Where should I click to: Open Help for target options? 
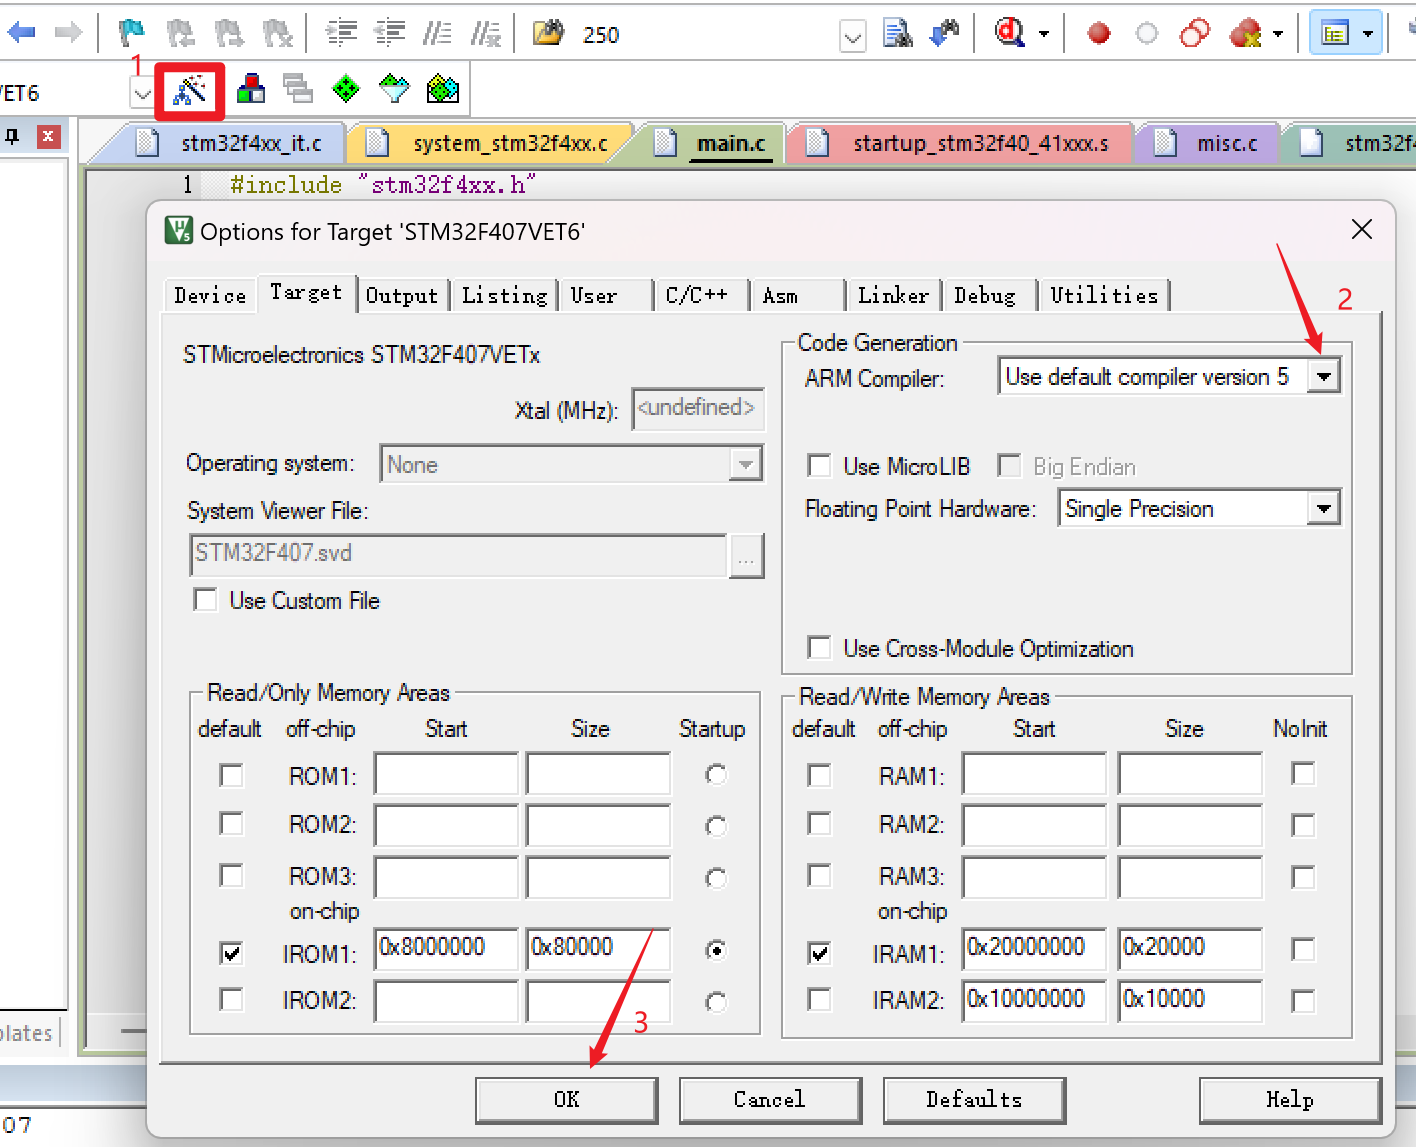(1290, 1100)
